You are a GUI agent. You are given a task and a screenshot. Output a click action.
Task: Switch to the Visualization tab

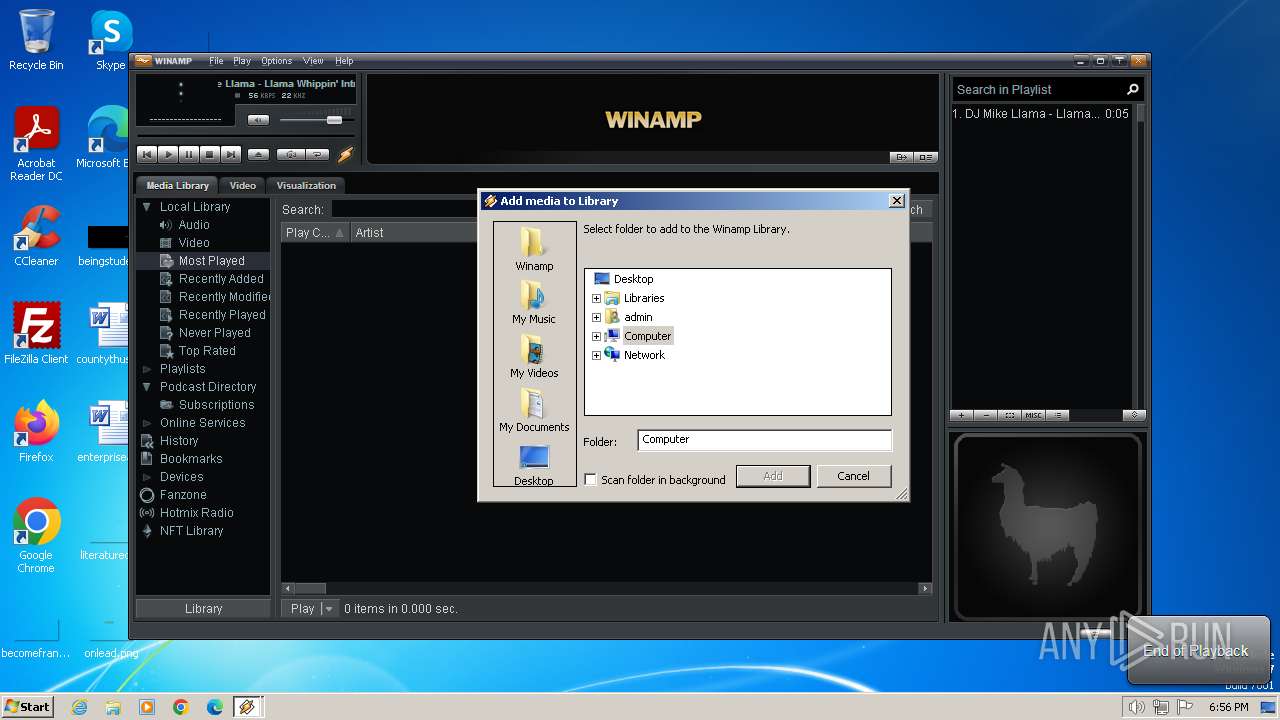click(x=306, y=185)
